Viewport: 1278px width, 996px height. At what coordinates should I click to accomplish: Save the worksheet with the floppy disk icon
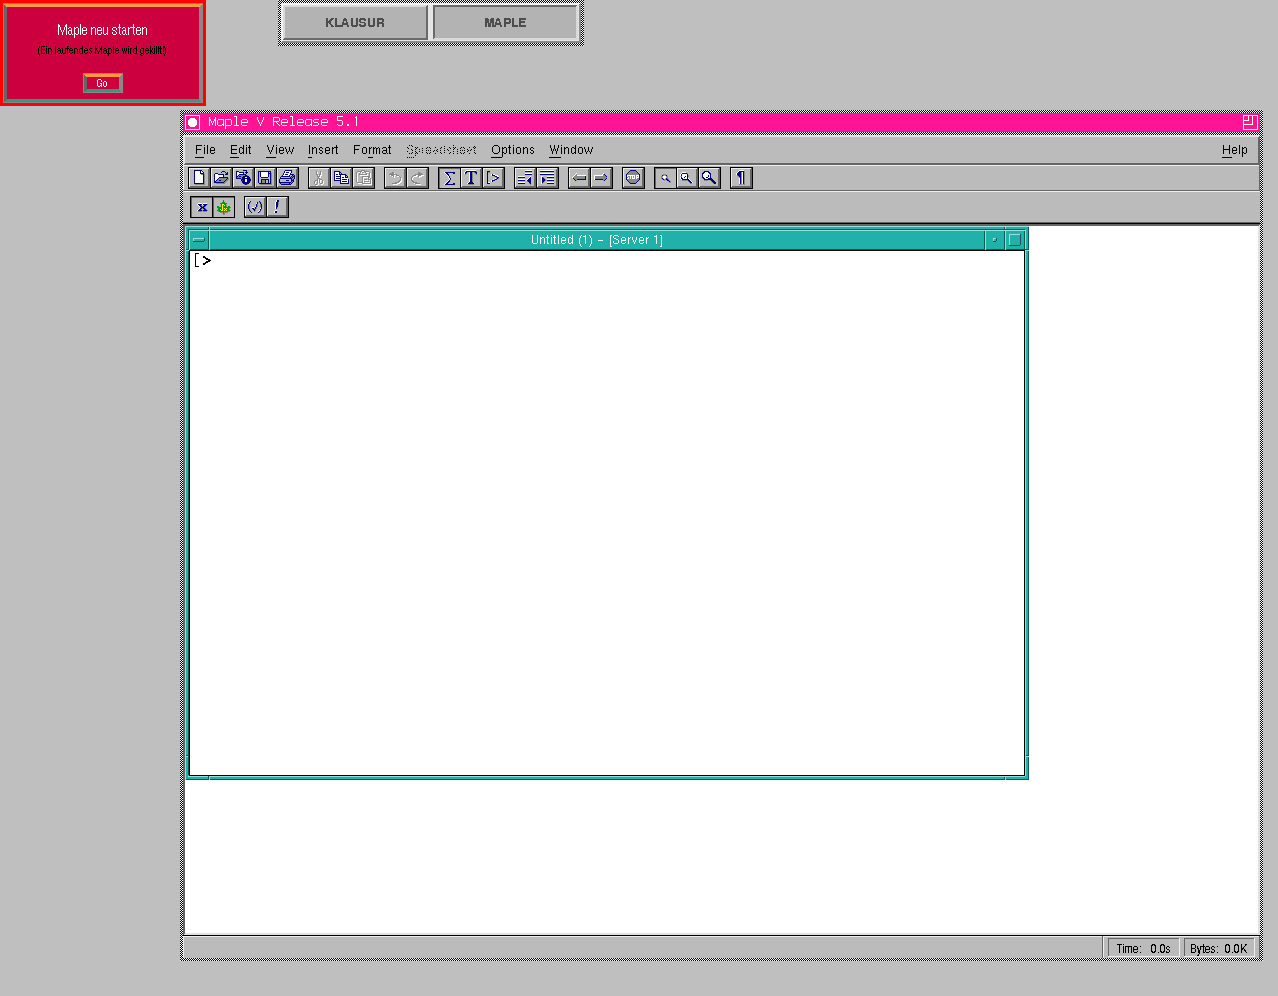(x=265, y=178)
